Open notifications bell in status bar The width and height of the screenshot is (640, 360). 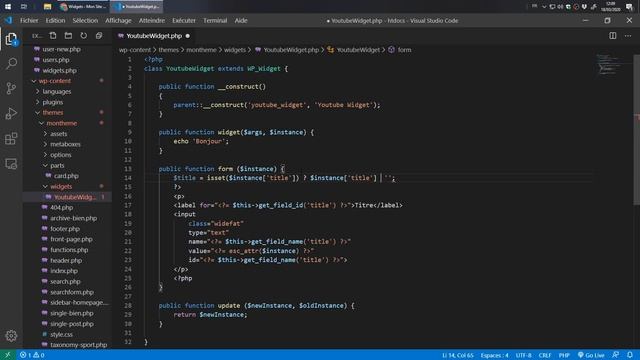630,355
